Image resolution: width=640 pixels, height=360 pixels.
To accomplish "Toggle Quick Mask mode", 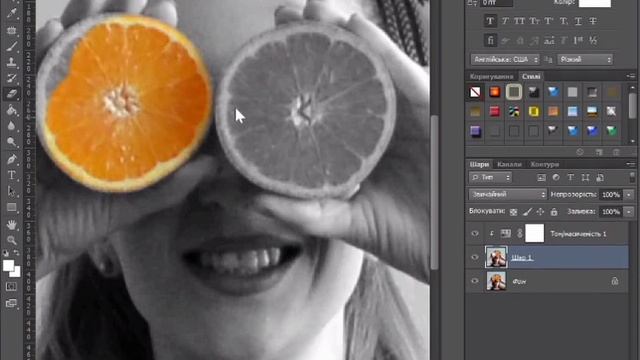I will coord(11,287).
